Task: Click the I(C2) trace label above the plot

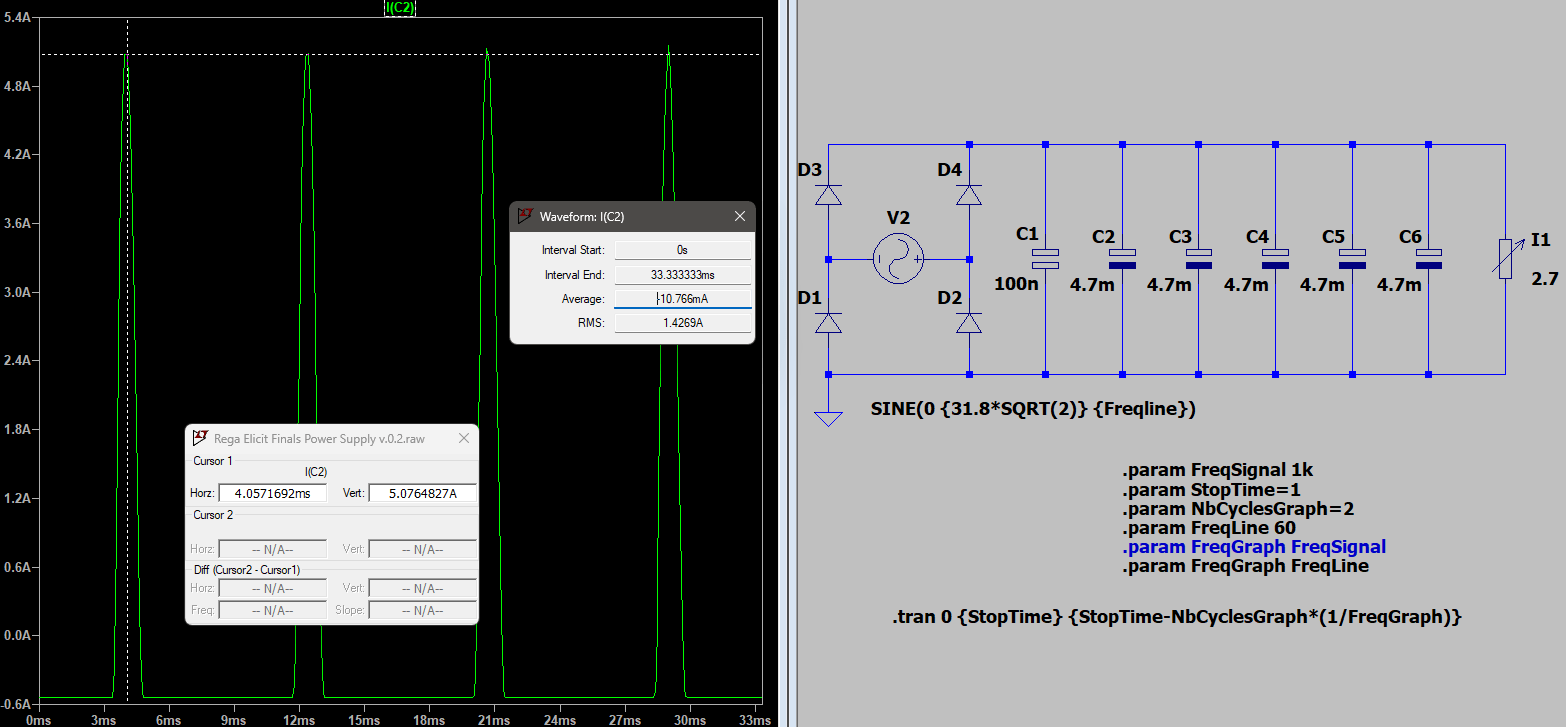Action: (x=400, y=8)
